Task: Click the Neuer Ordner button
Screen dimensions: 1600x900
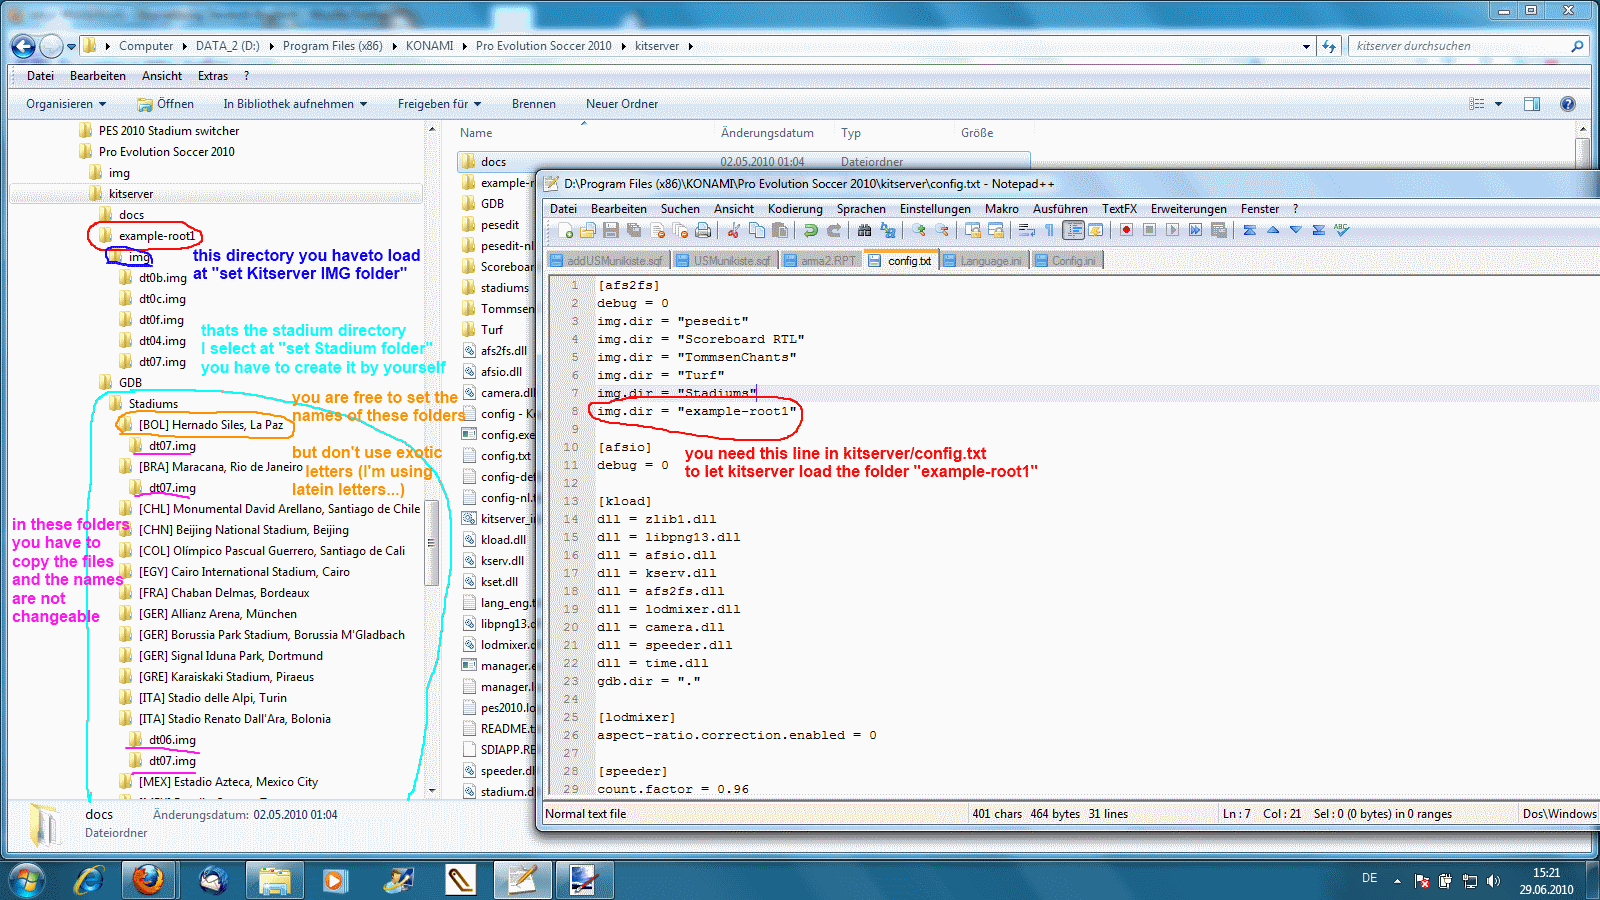Action: point(622,104)
